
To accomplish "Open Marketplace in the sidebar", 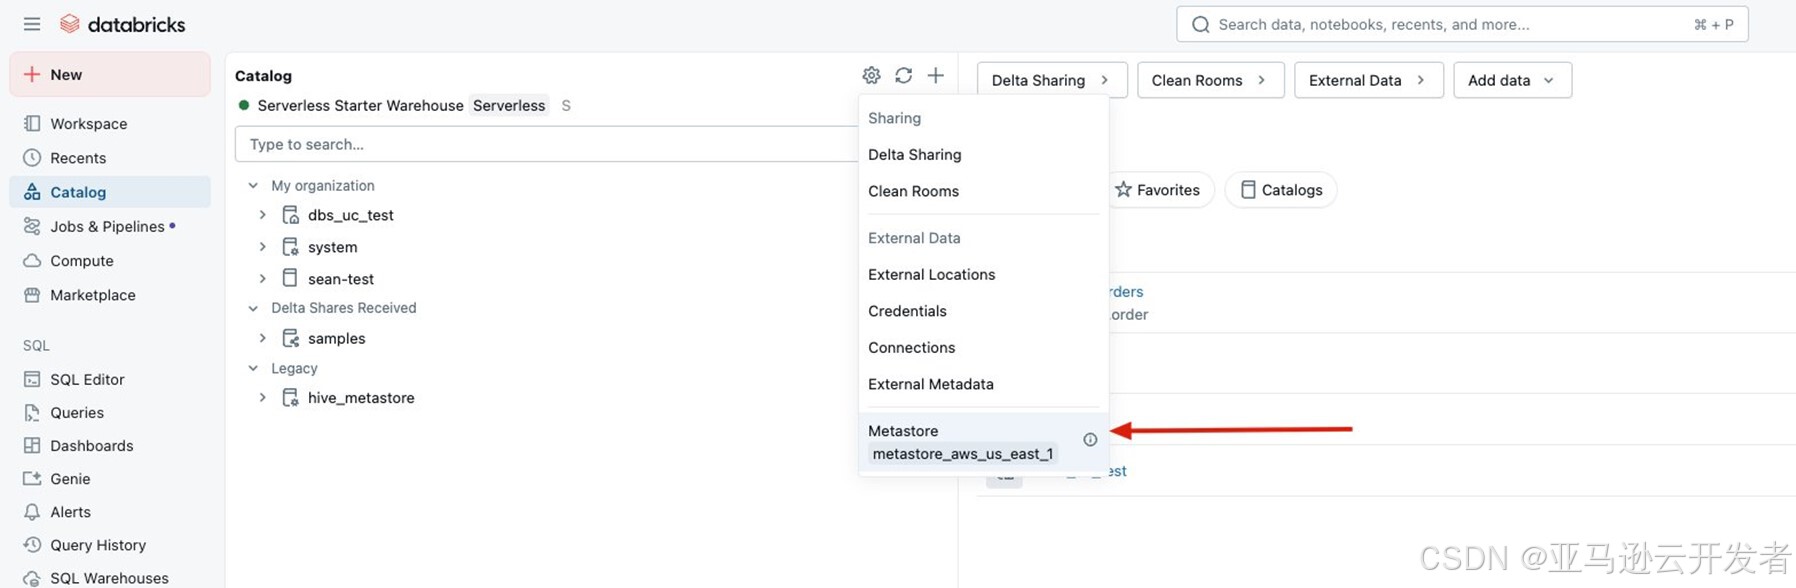I will 110,295.
